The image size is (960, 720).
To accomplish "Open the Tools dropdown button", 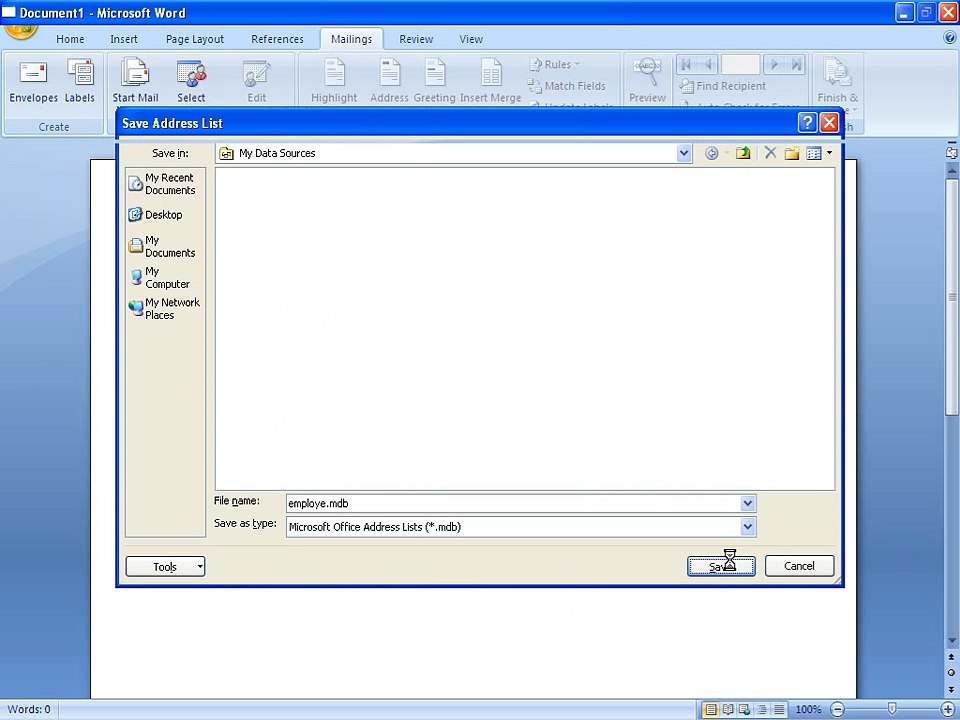I will (x=165, y=566).
